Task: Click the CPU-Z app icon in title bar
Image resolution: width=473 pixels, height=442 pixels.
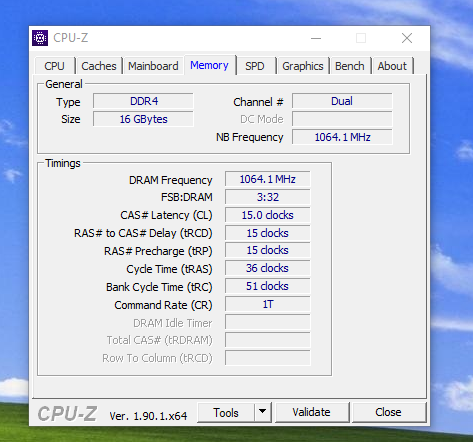Action: click(x=40, y=38)
